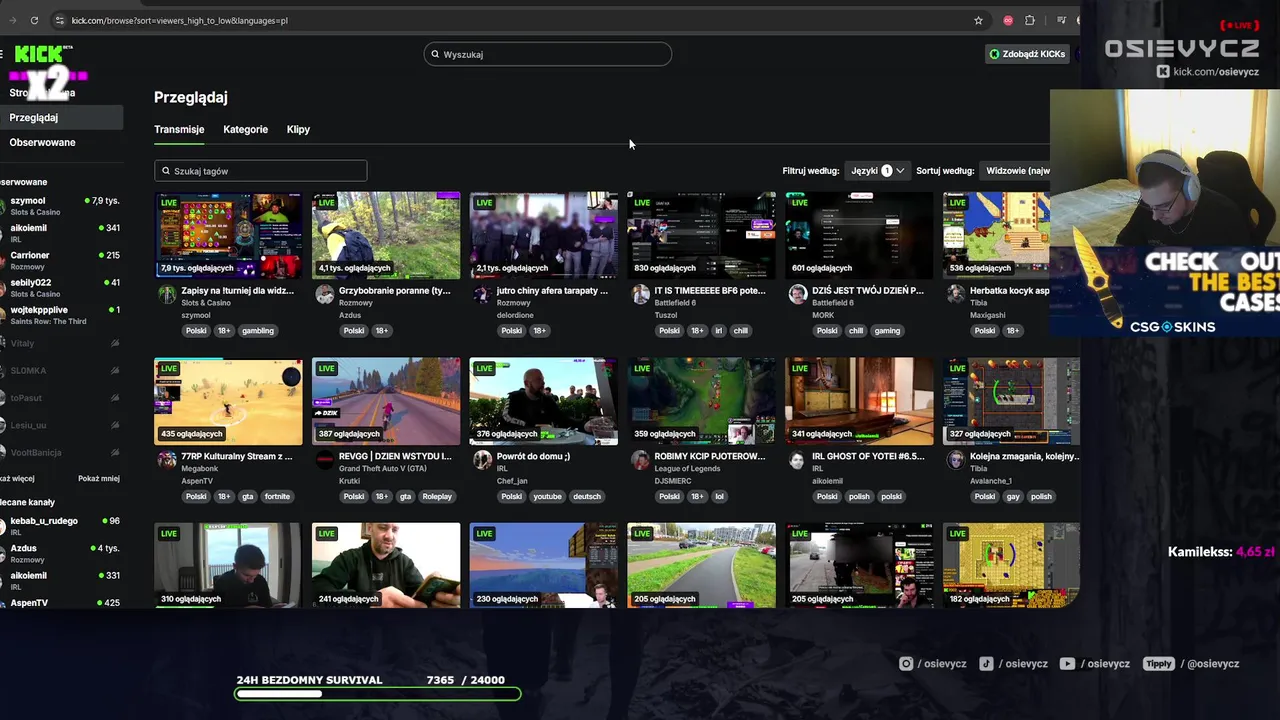The image size is (1280, 720).
Task: Open MORK avatar under DZIŚ JEST TWÓJ stream
Action: pyautogui.click(x=797, y=294)
